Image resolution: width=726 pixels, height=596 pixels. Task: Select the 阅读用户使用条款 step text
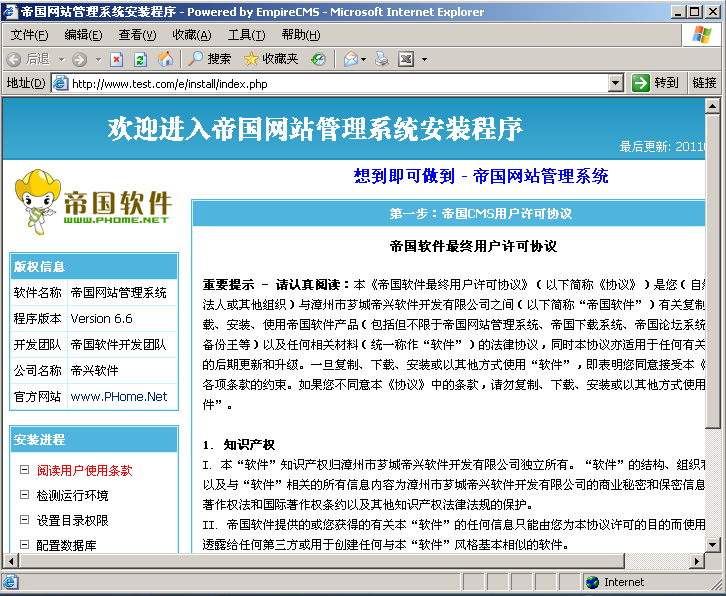(x=85, y=471)
